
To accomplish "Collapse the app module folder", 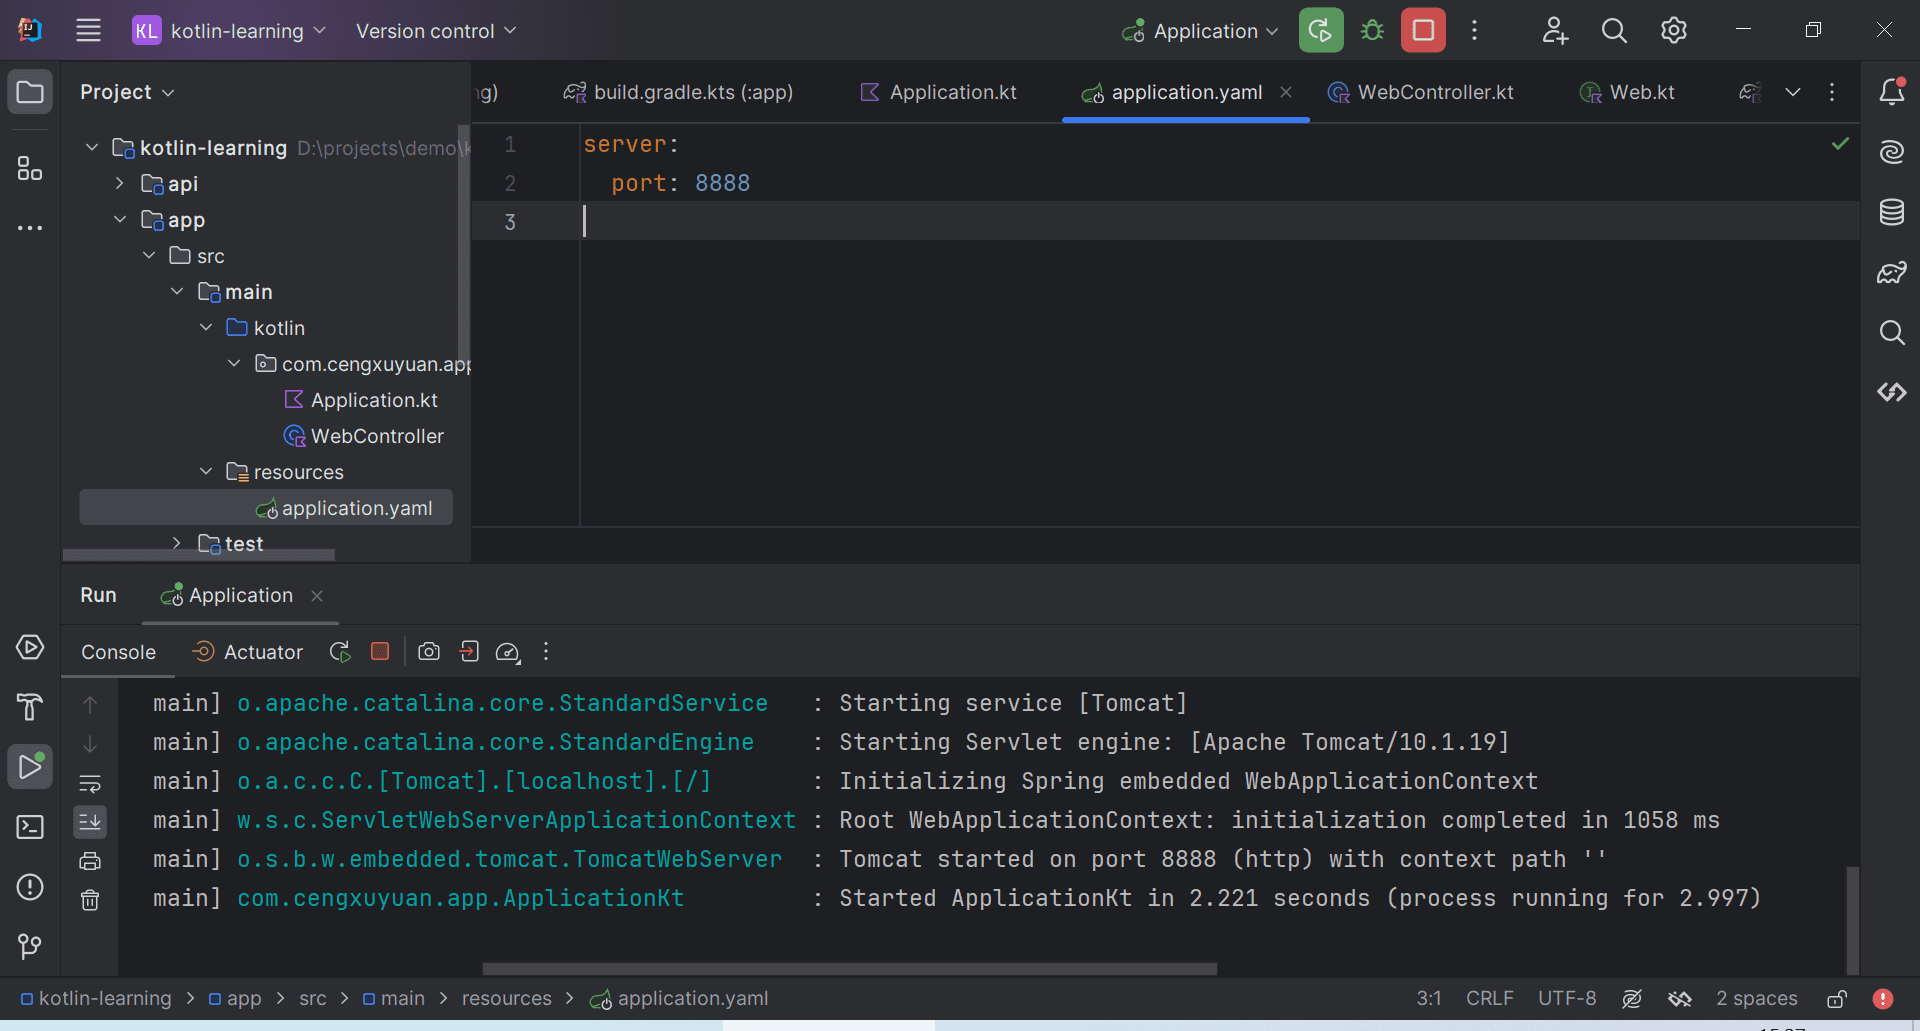I will coord(120,220).
